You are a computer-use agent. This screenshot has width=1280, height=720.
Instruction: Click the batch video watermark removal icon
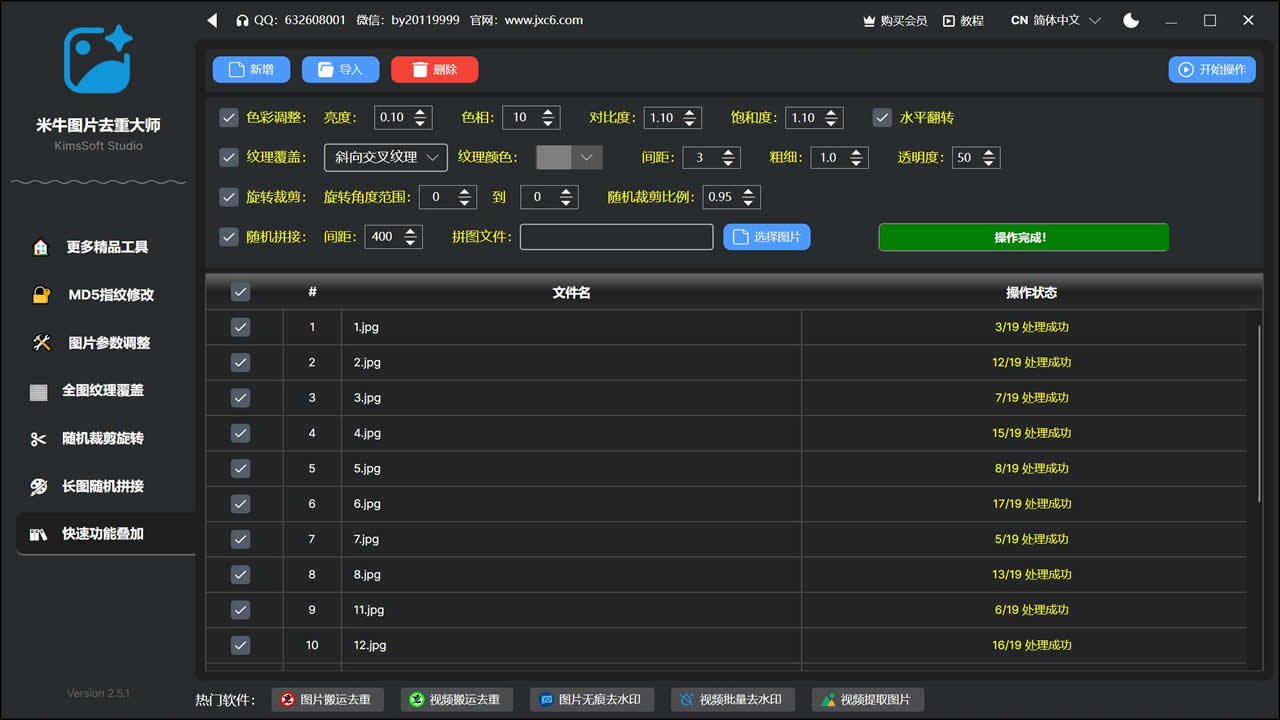[687, 700]
